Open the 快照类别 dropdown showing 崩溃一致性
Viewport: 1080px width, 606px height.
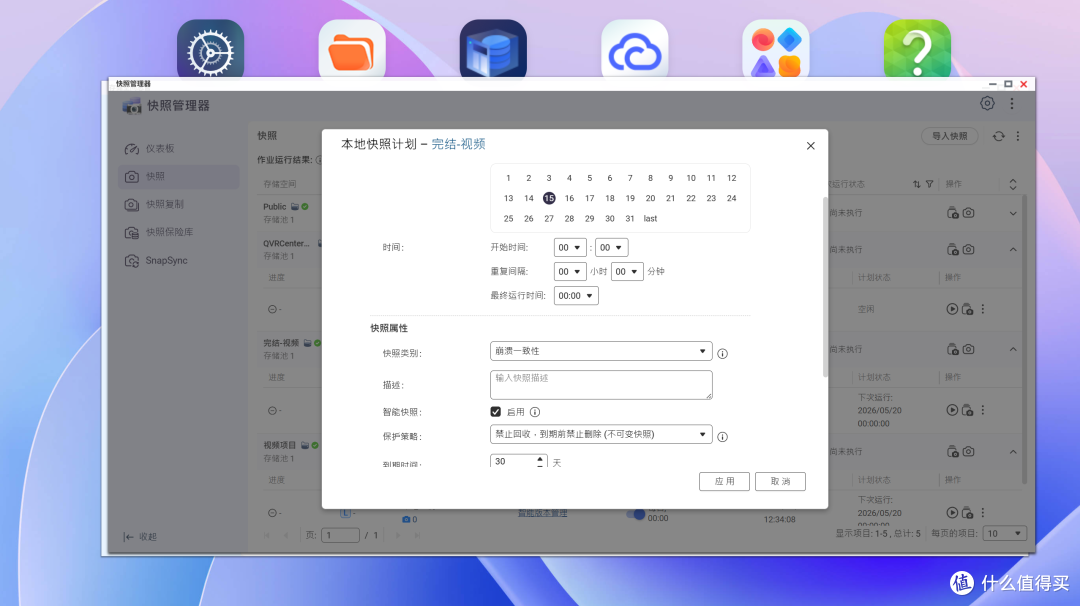point(601,351)
